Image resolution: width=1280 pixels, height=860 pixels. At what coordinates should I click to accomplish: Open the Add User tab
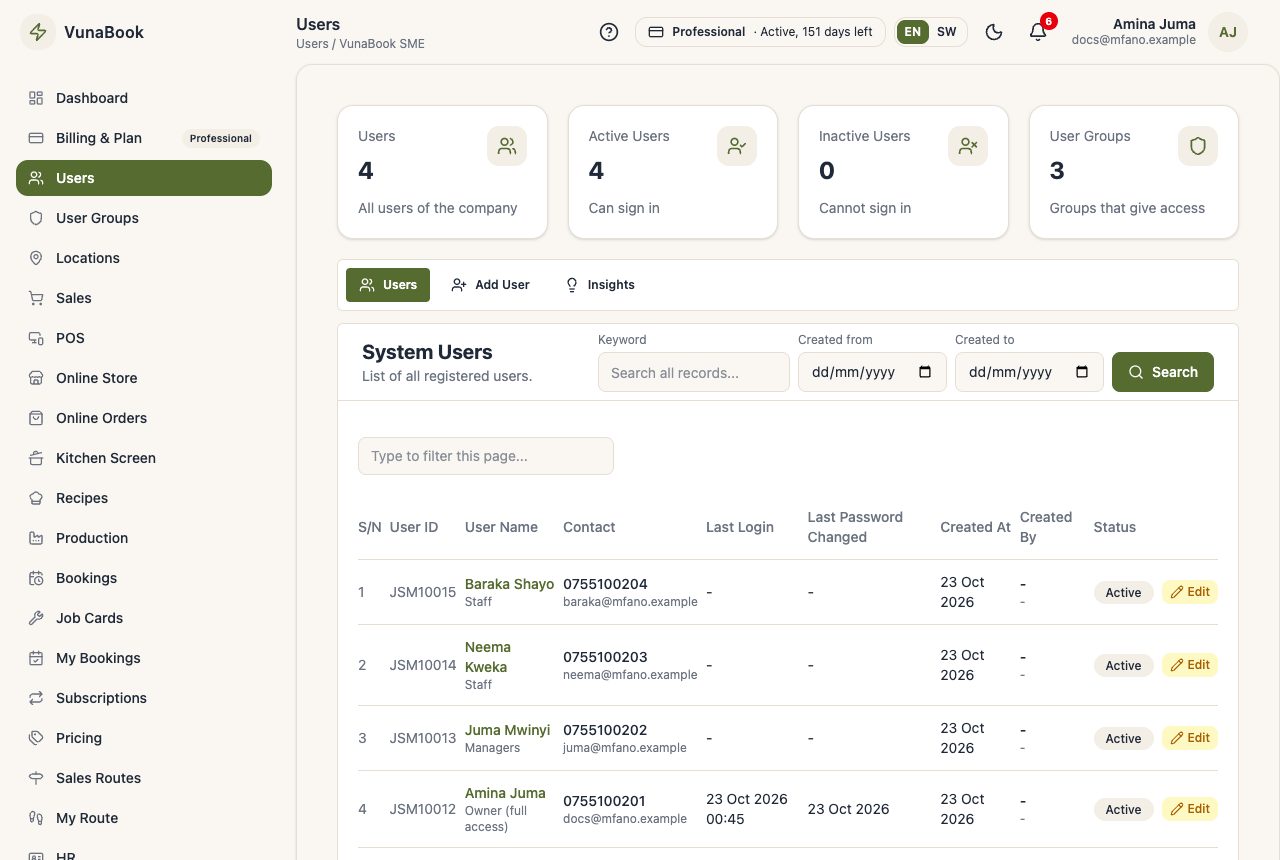490,285
